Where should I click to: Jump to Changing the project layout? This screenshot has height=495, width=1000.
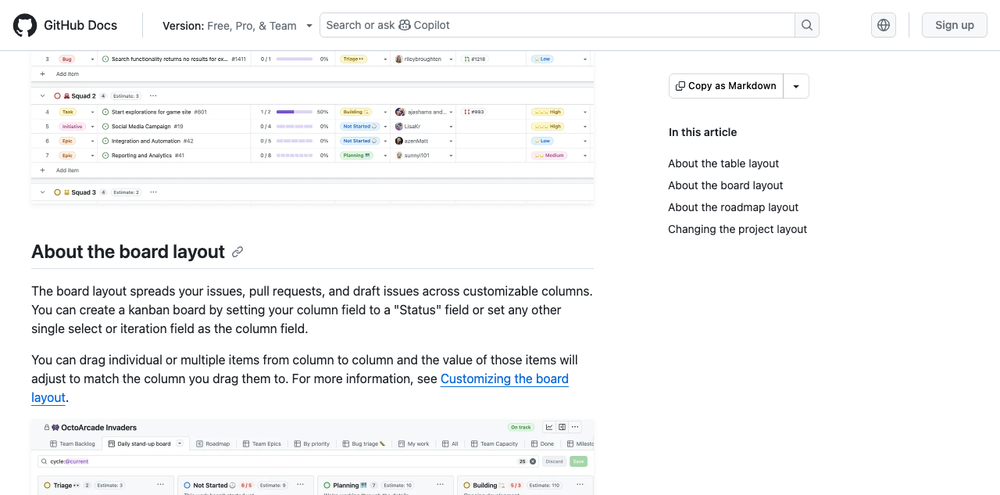coord(737,229)
